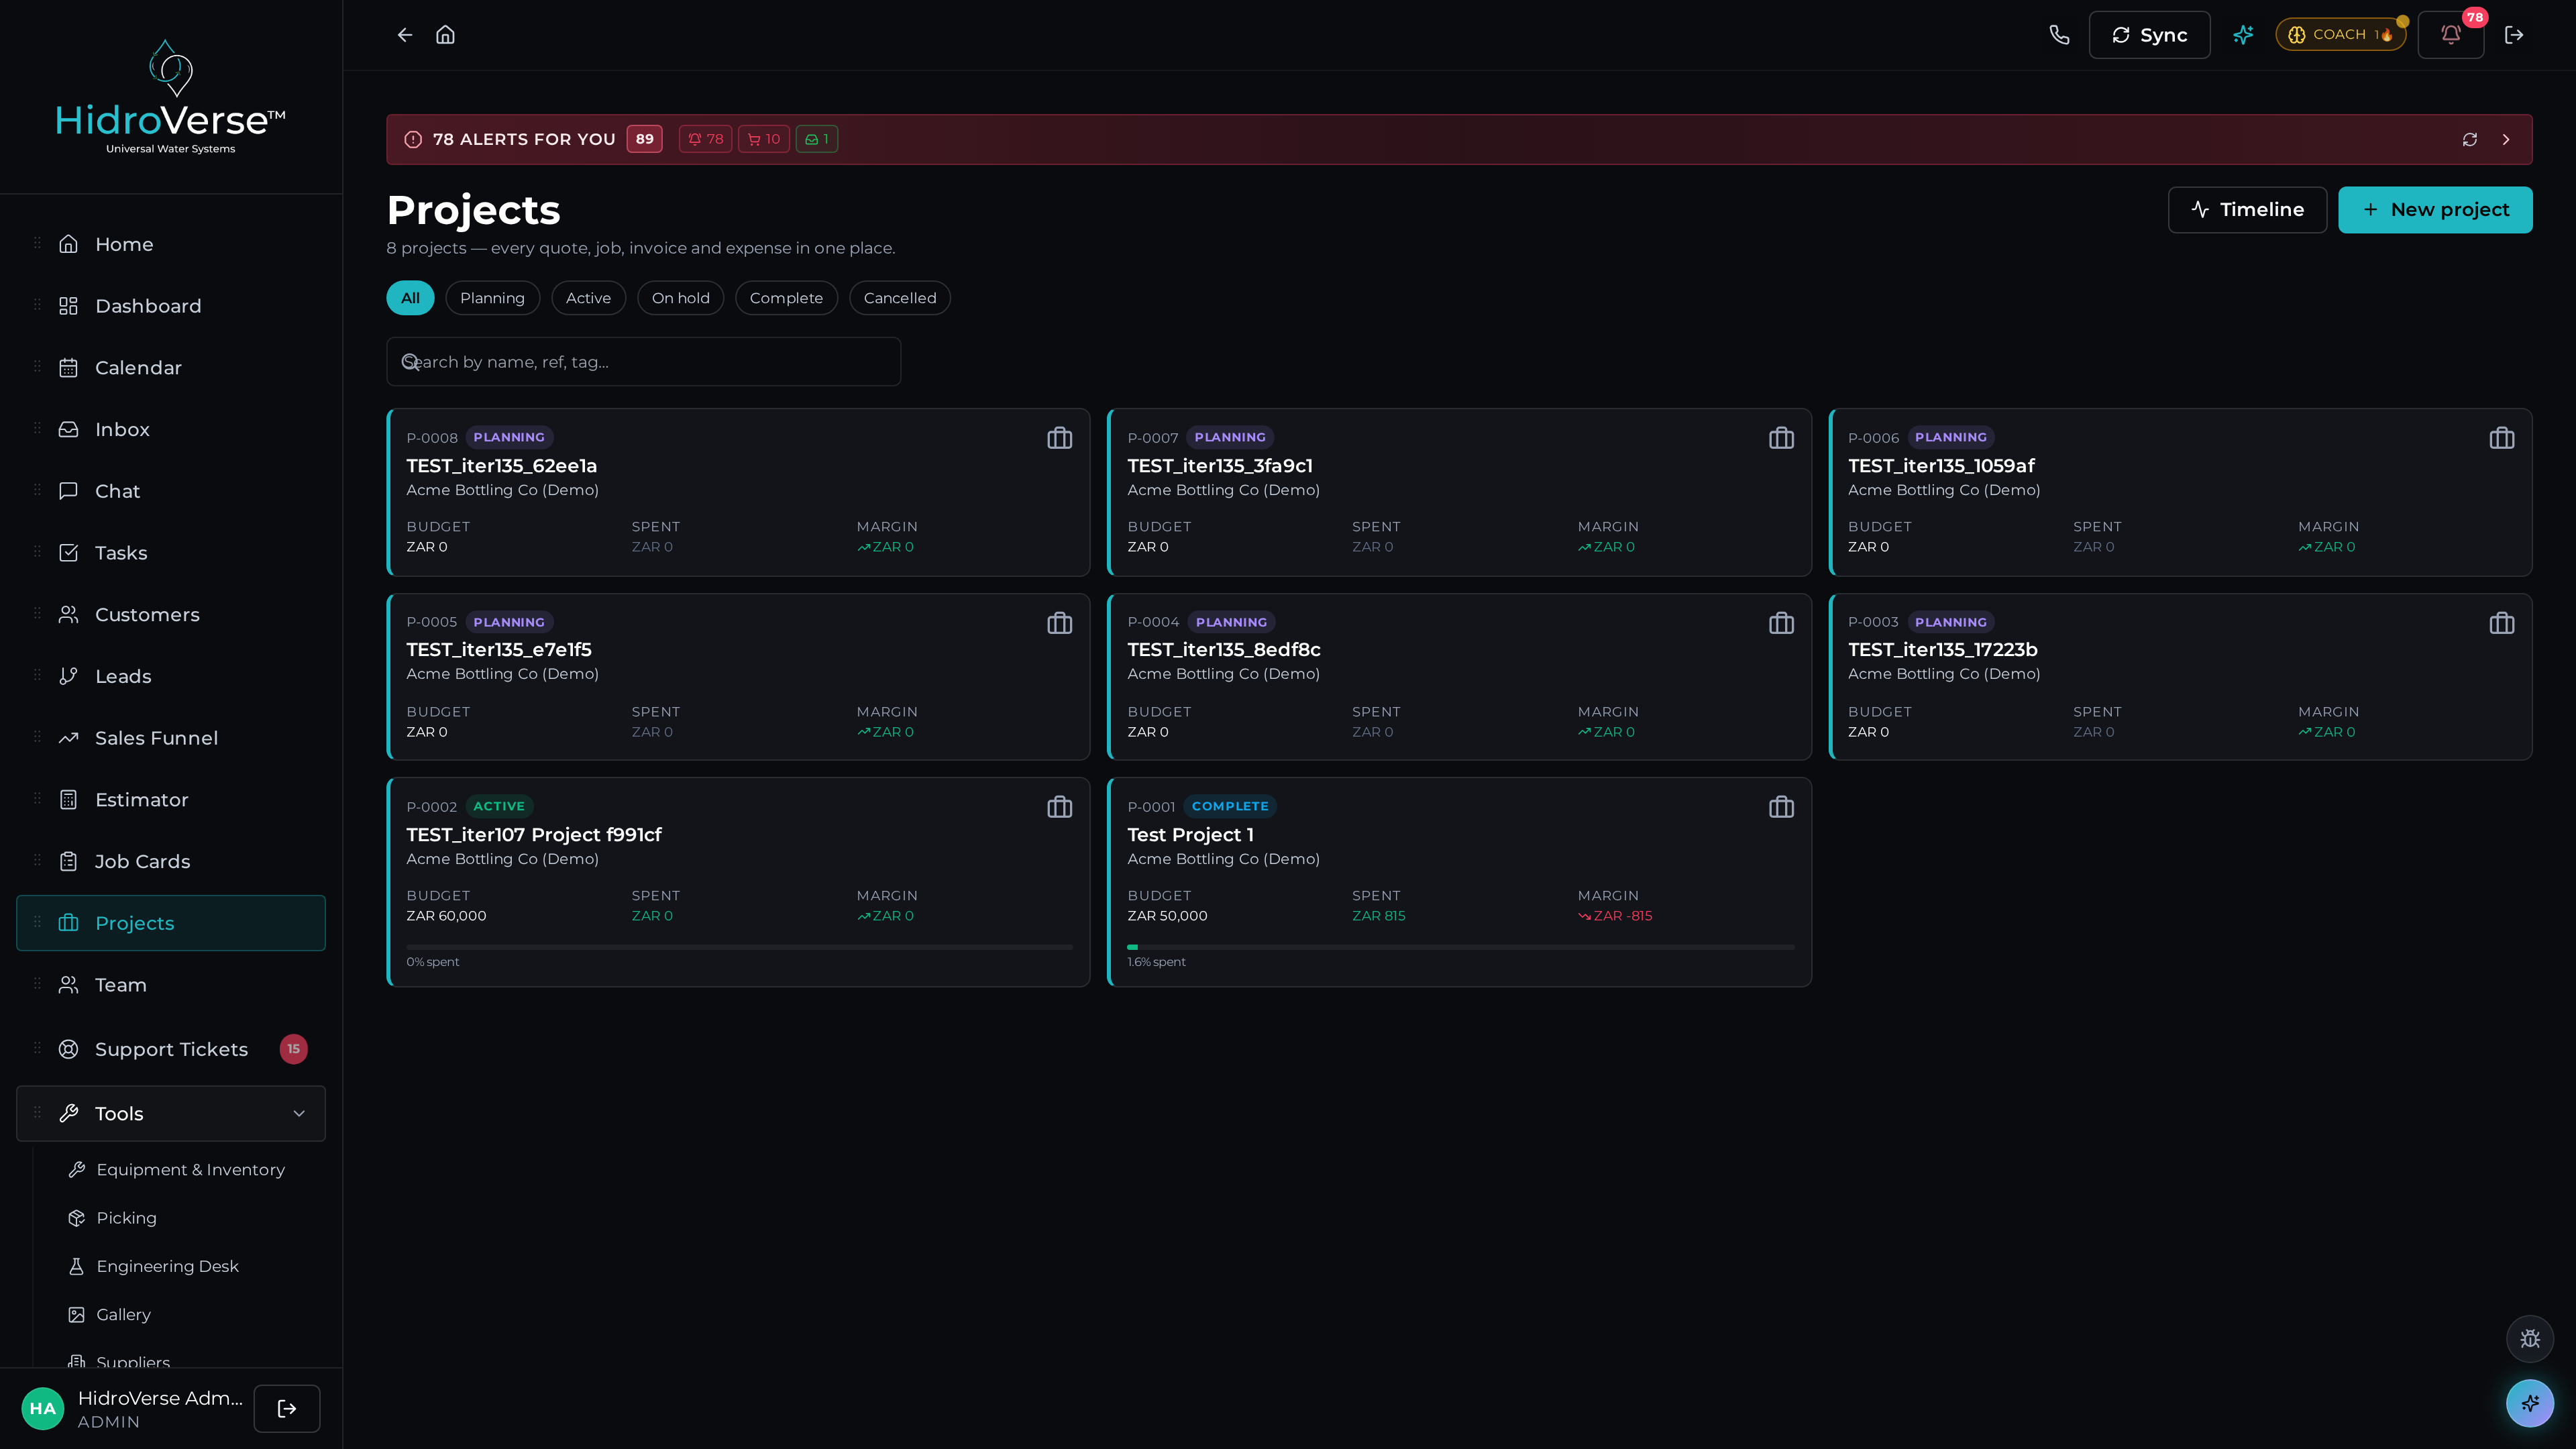Open the briefcase icon on project P-0008
The height and width of the screenshot is (1449, 2576).
tap(1060, 438)
